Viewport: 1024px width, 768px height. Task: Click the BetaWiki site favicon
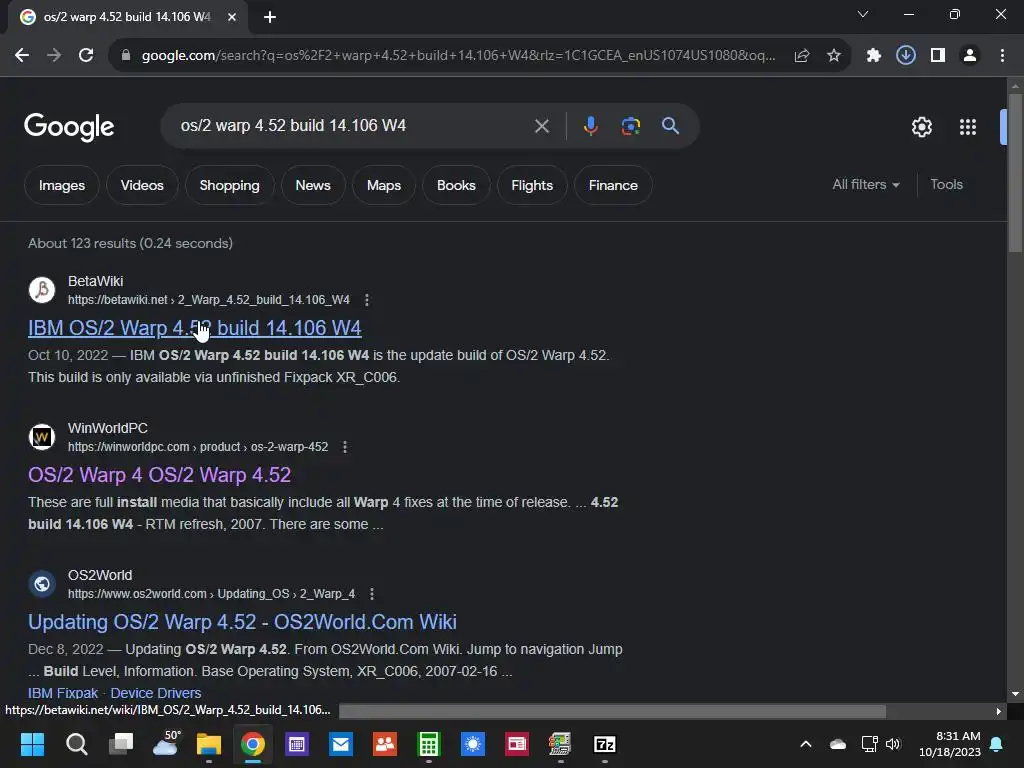pos(42,290)
